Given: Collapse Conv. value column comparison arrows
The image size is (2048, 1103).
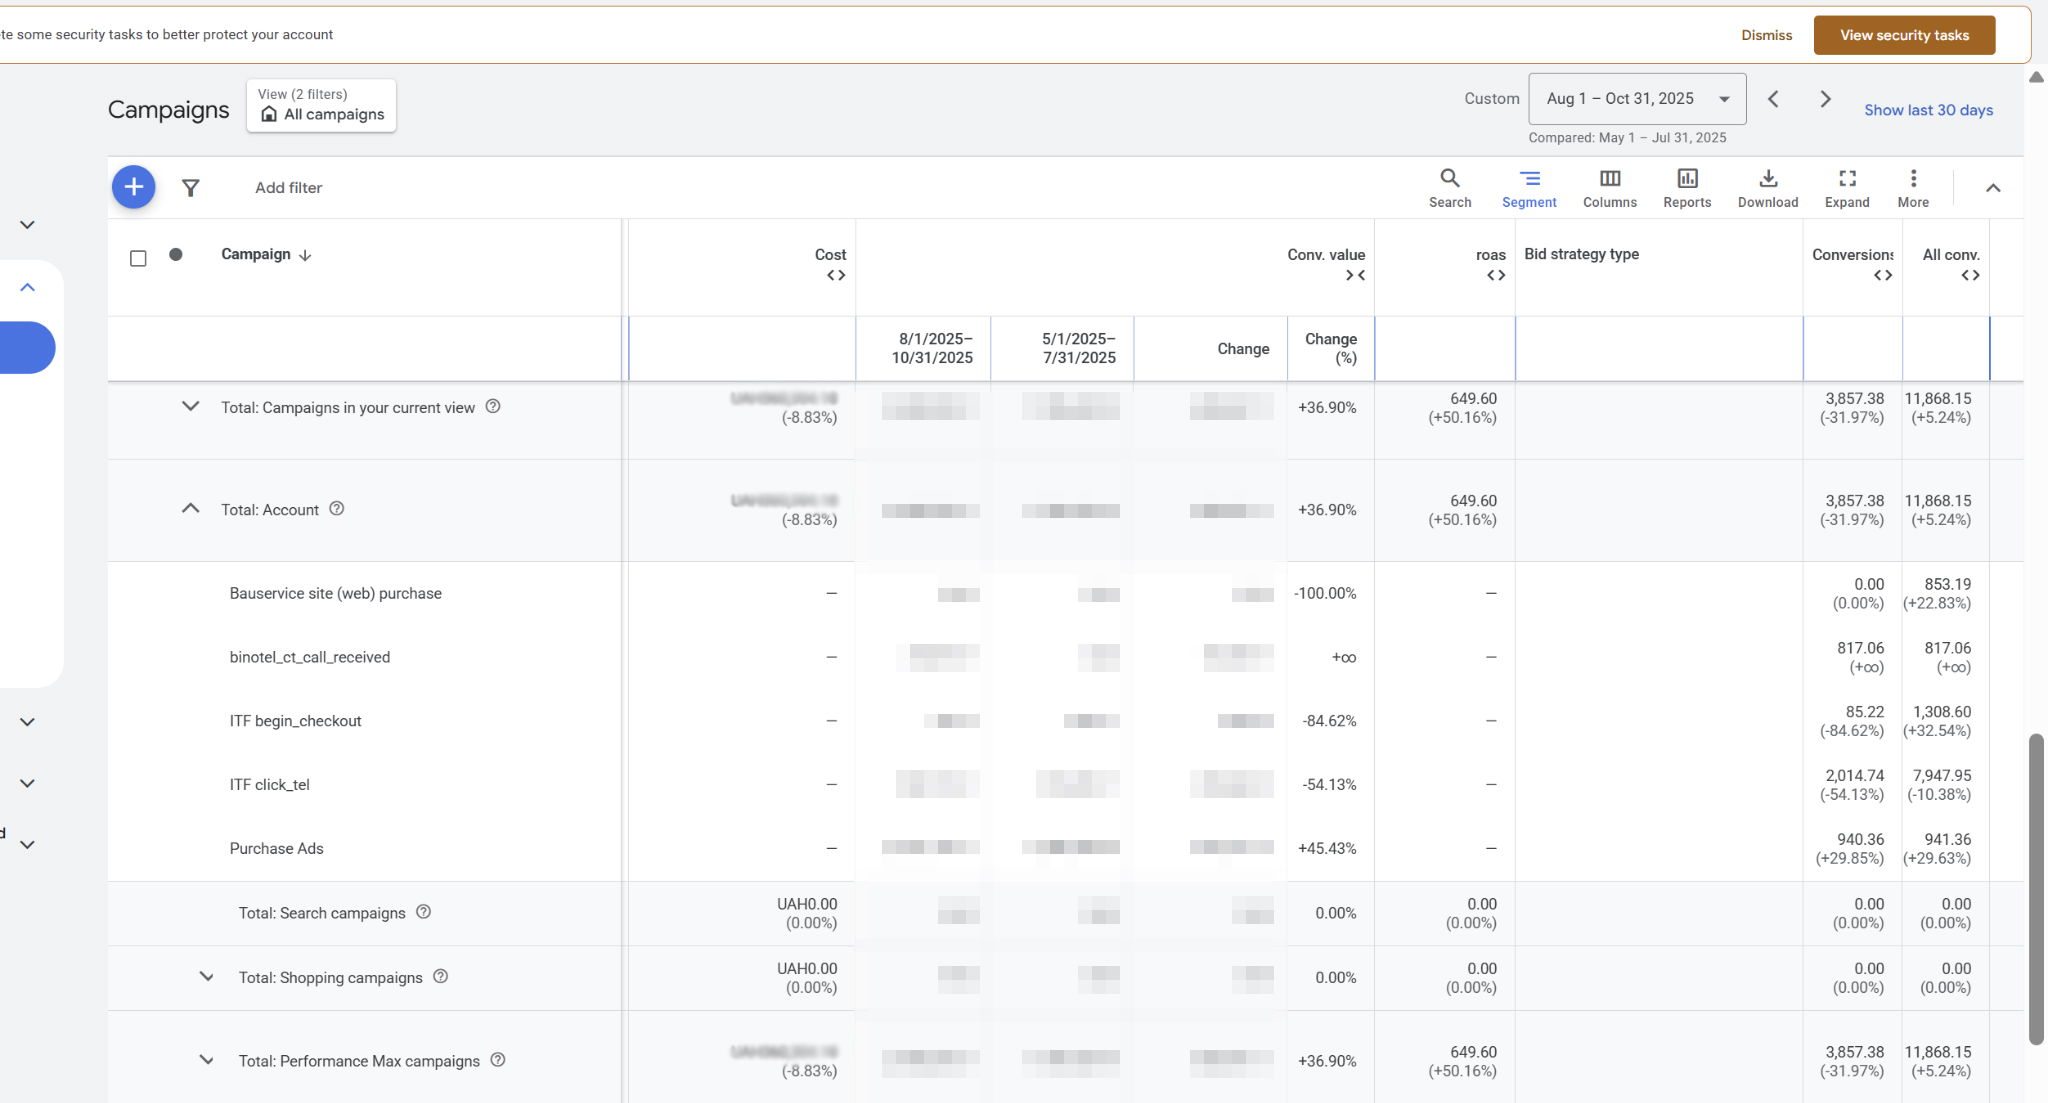Looking at the screenshot, I should tap(1355, 275).
